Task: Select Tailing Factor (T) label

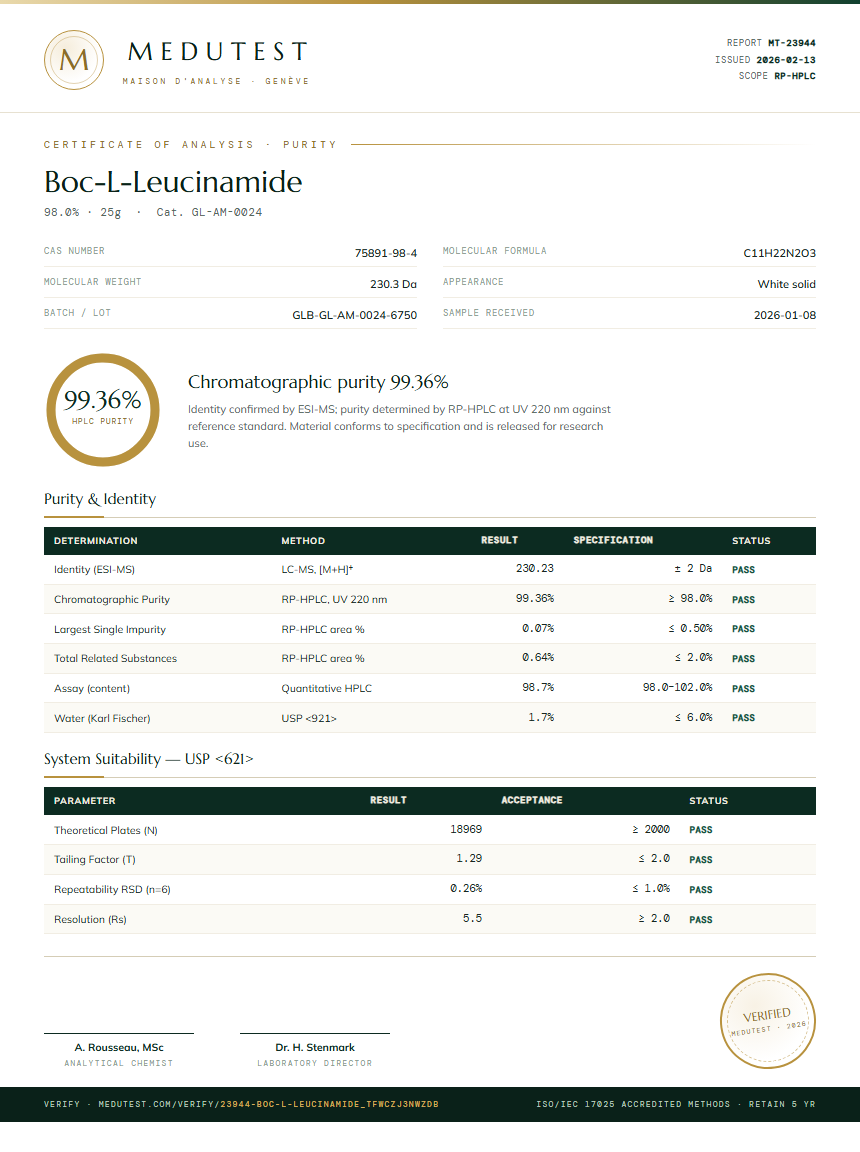Action: pos(95,860)
